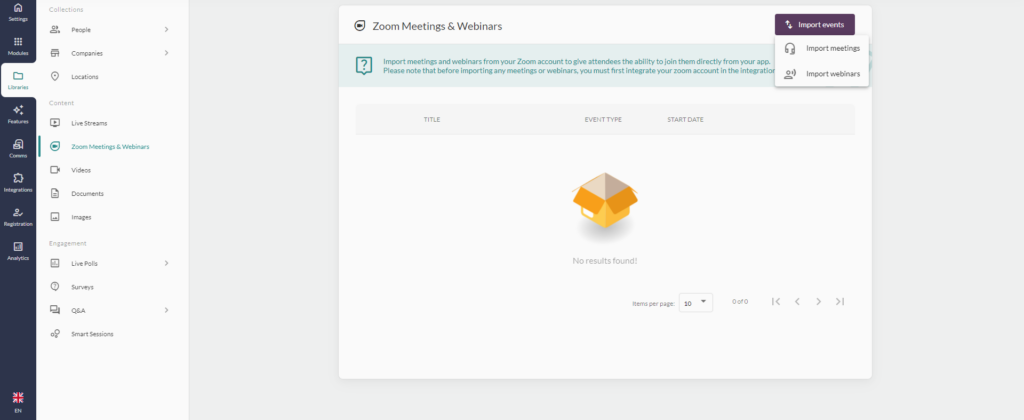1024x420 pixels.
Task: Jump to the last page arrow
Action: [x=840, y=301]
